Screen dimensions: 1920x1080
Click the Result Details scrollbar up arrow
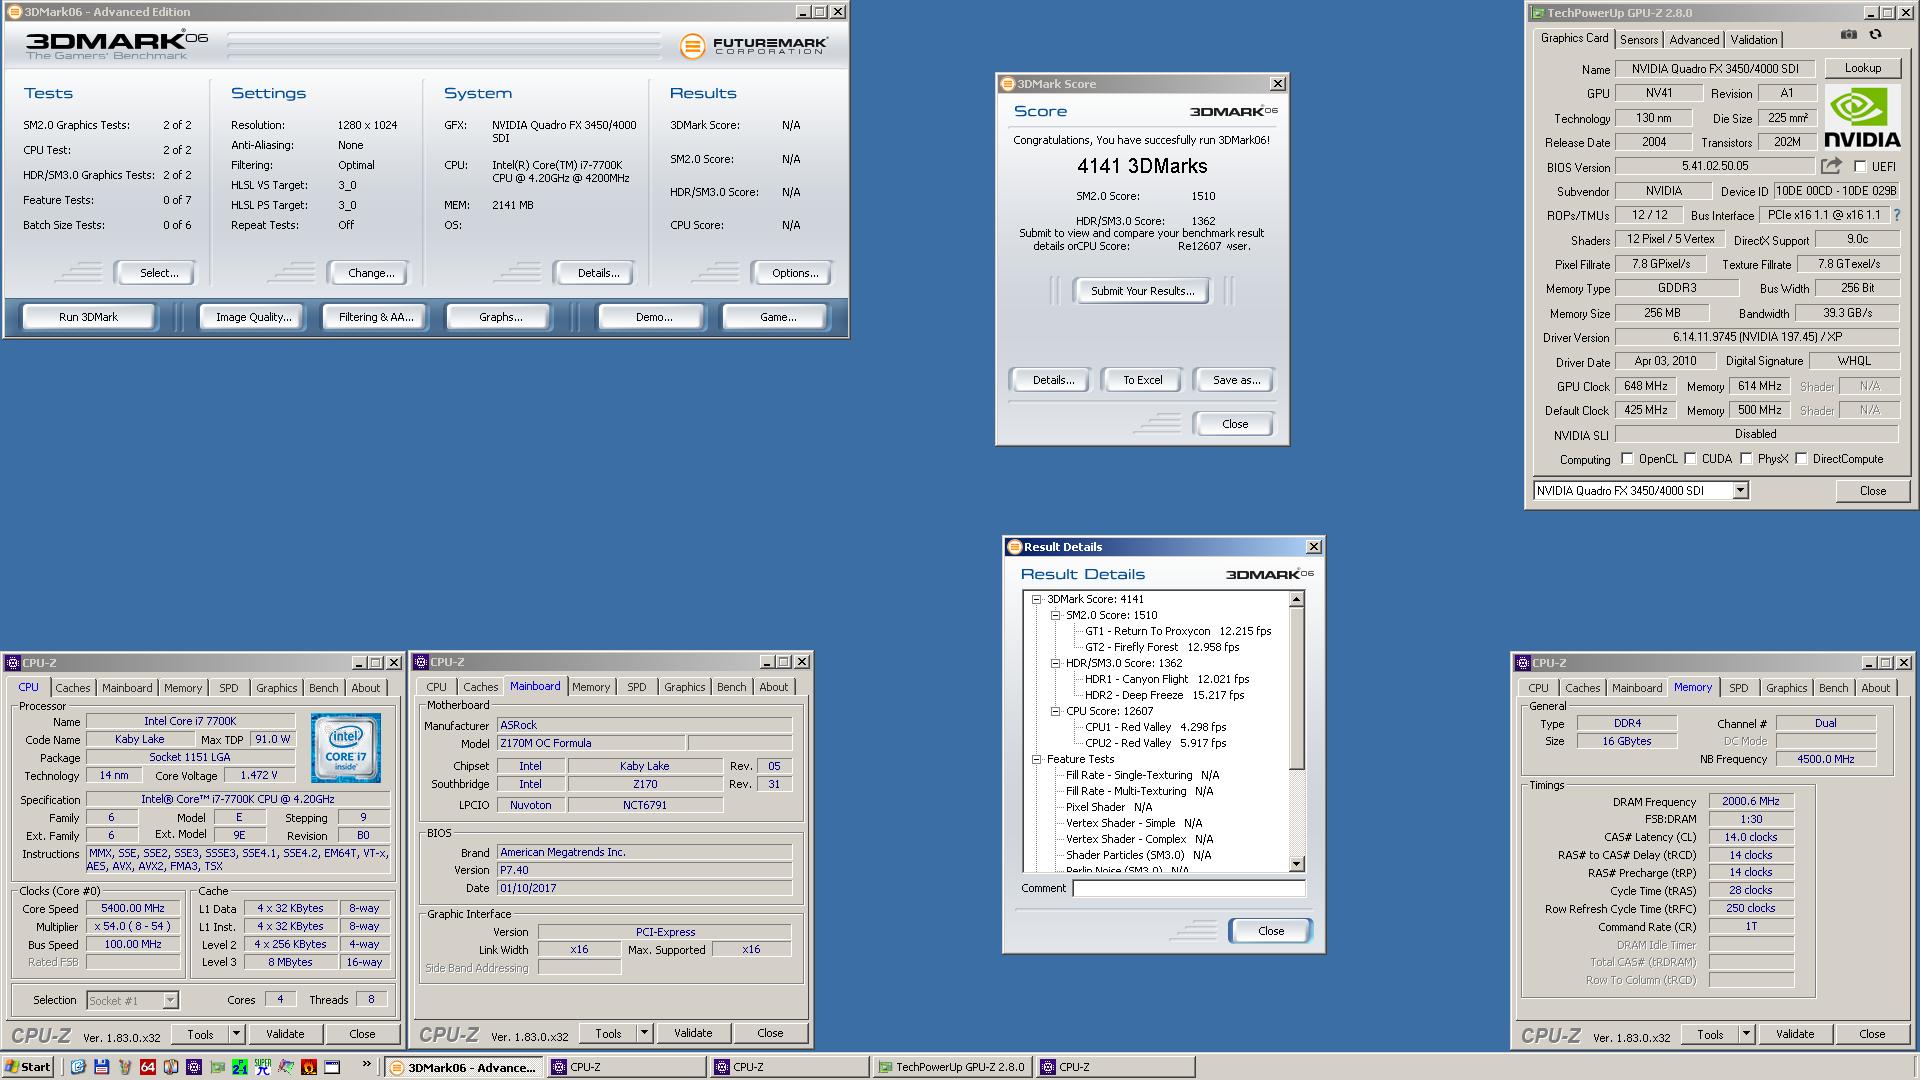pos(1297,599)
